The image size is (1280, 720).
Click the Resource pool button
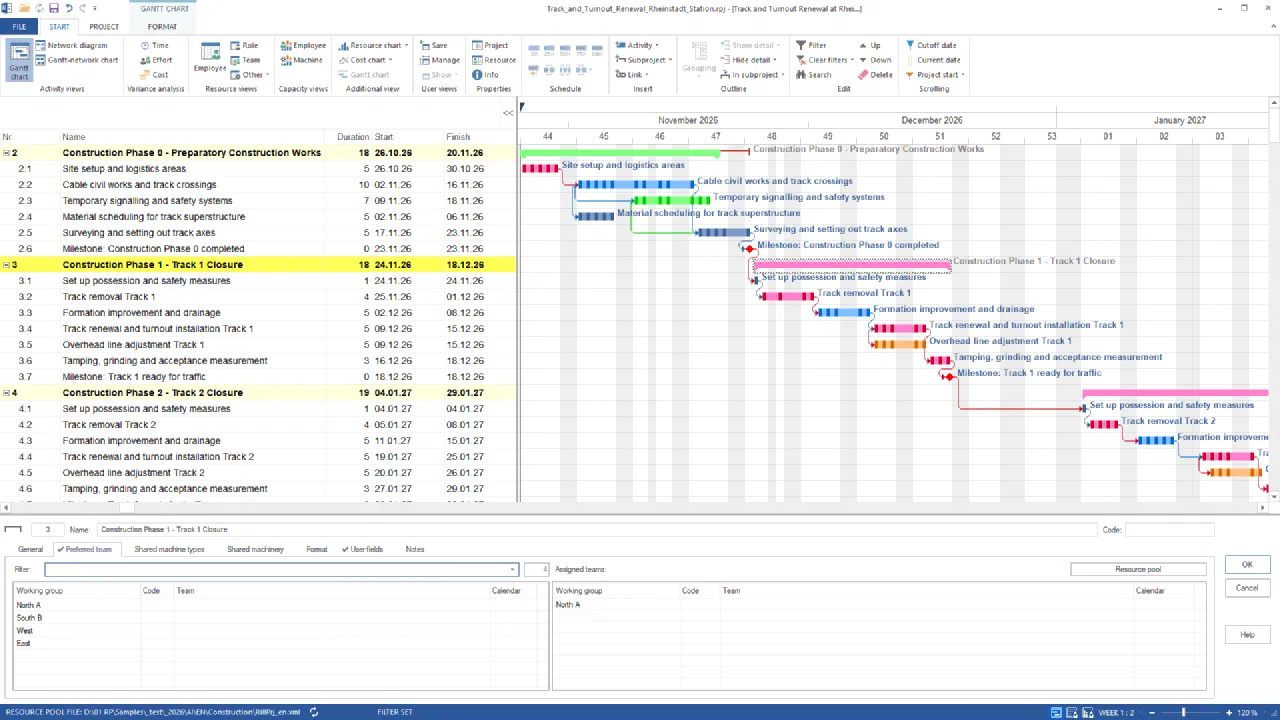point(1138,570)
